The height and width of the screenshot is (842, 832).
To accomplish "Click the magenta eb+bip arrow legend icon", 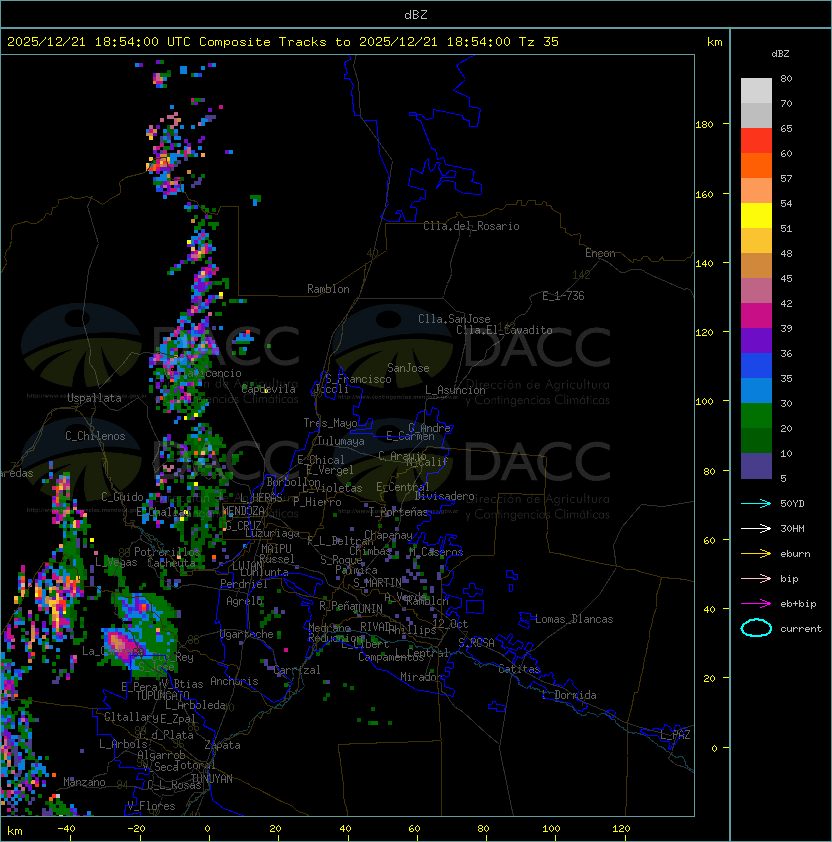I will (x=756, y=604).
